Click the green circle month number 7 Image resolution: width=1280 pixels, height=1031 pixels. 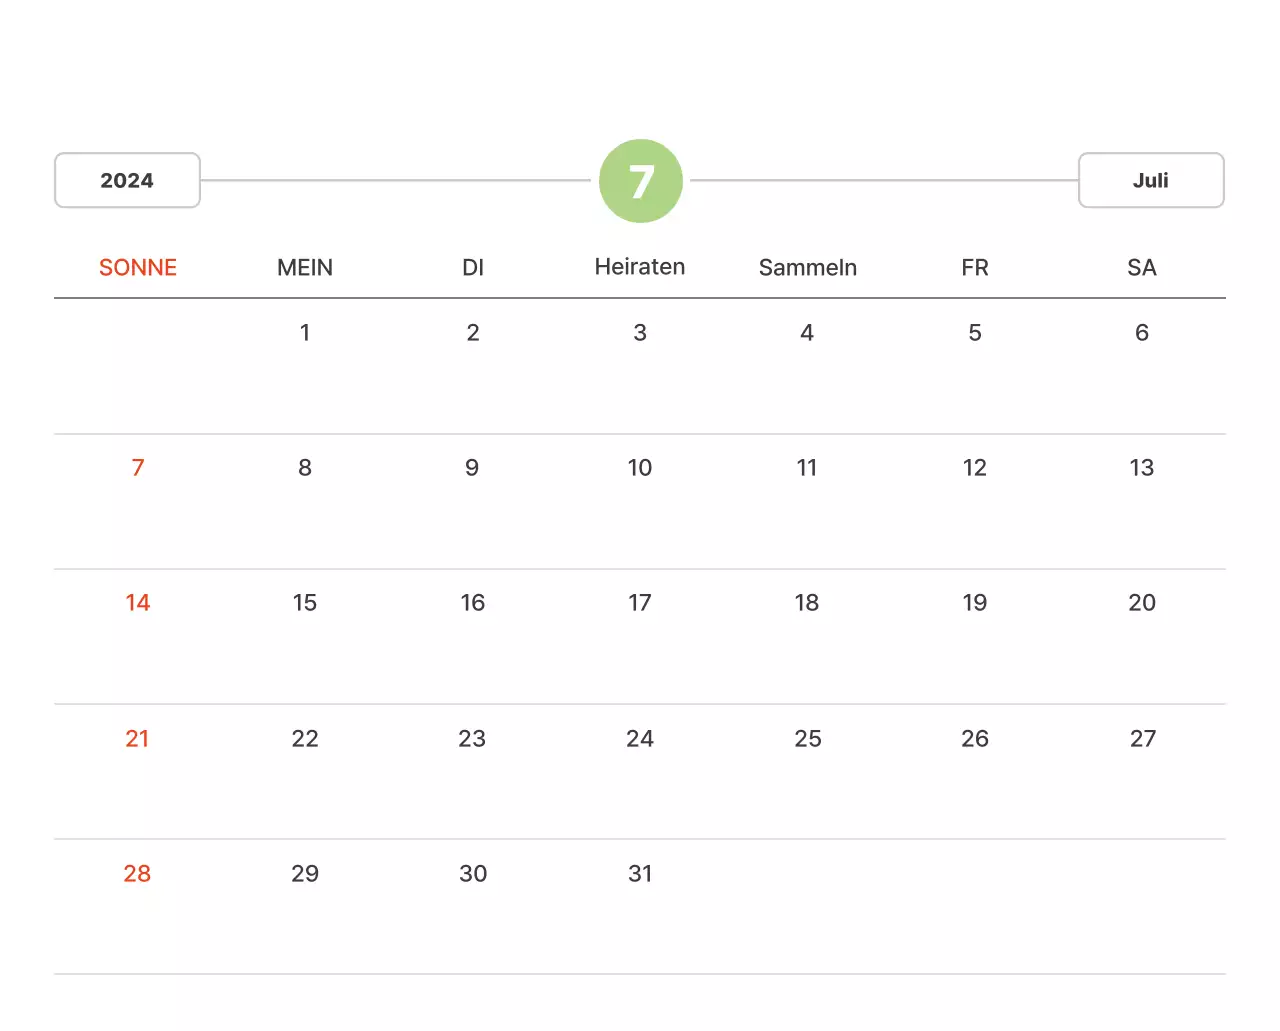[x=641, y=181]
